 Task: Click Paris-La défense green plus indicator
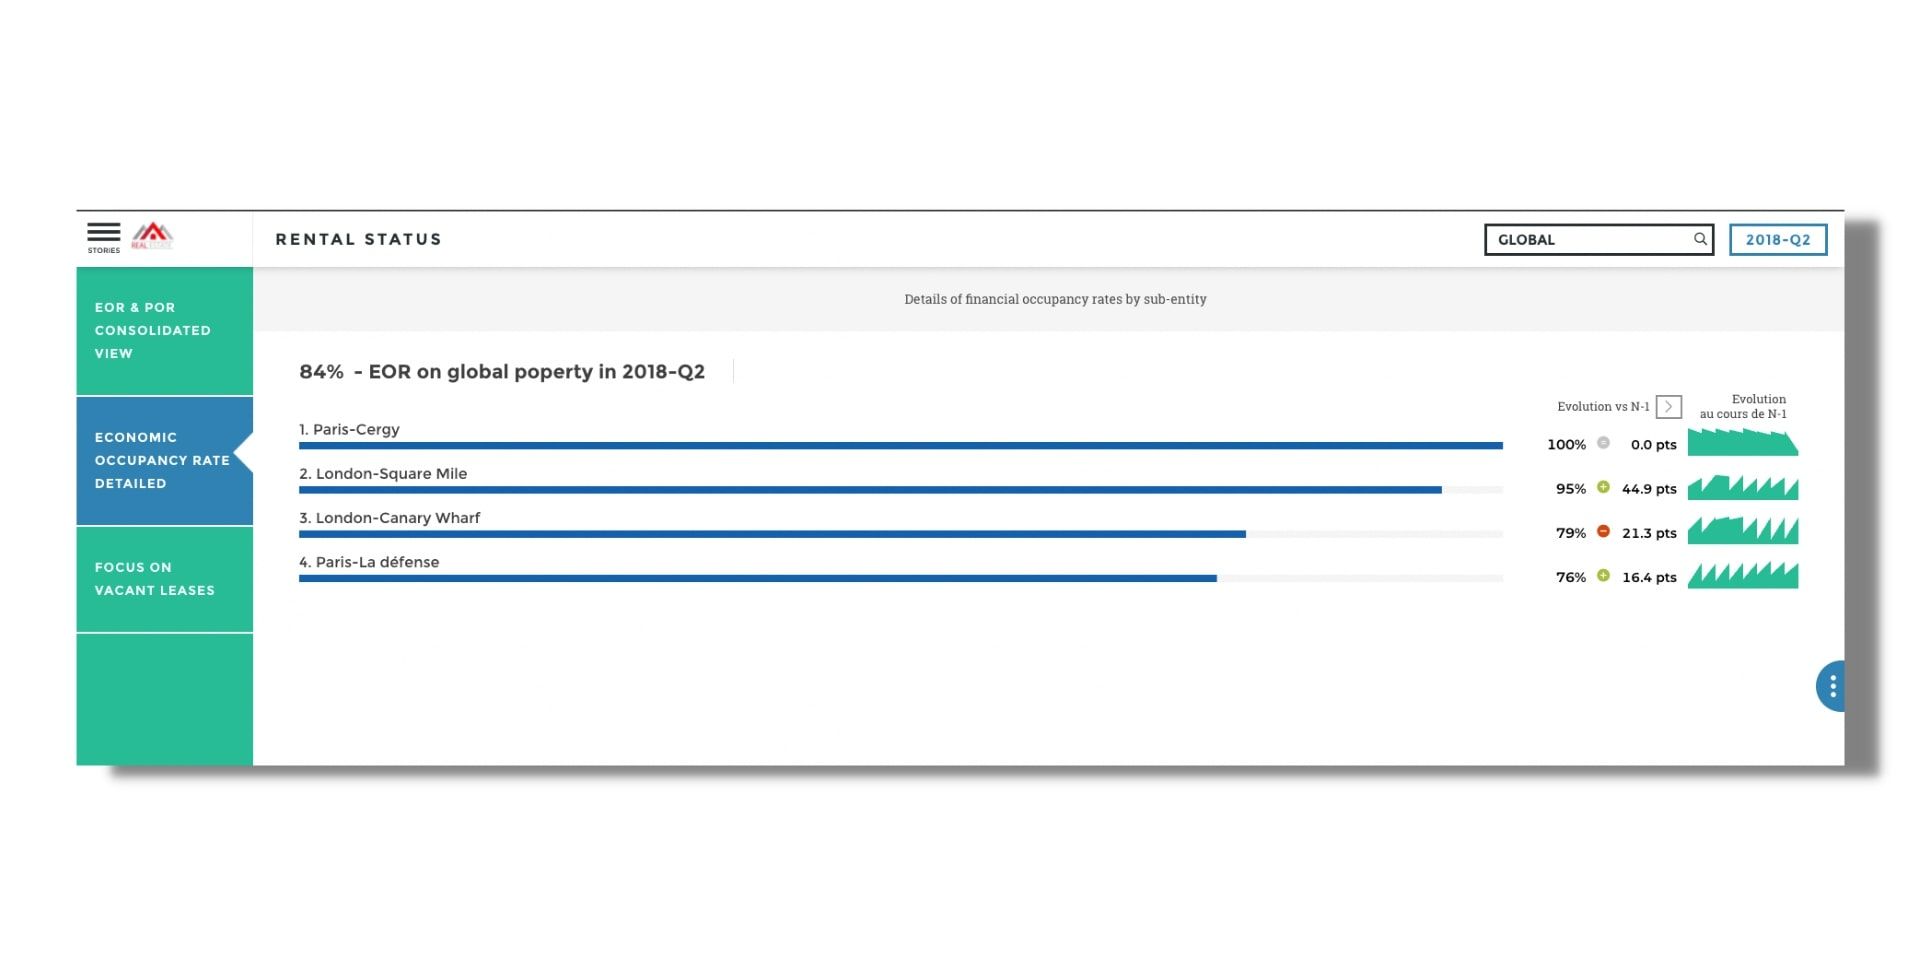pyautogui.click(x=1603, y=576)
